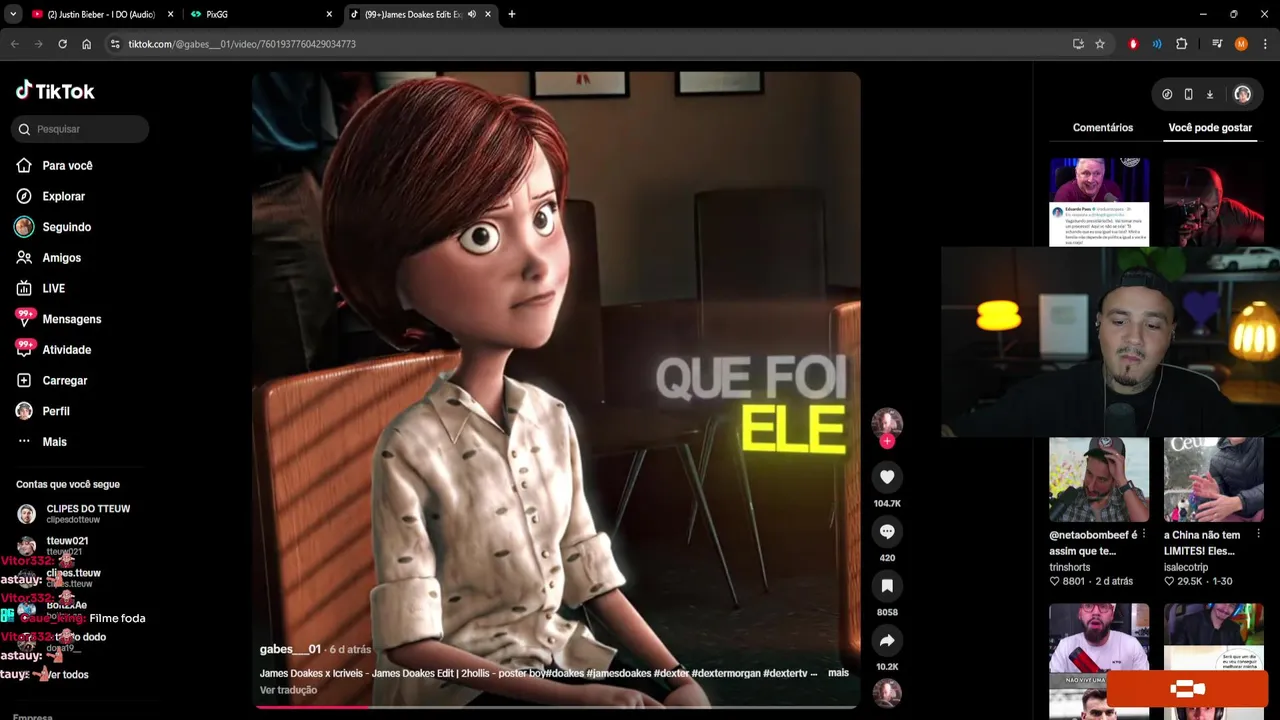Open options for a China não tem video

pos(1258,534)
